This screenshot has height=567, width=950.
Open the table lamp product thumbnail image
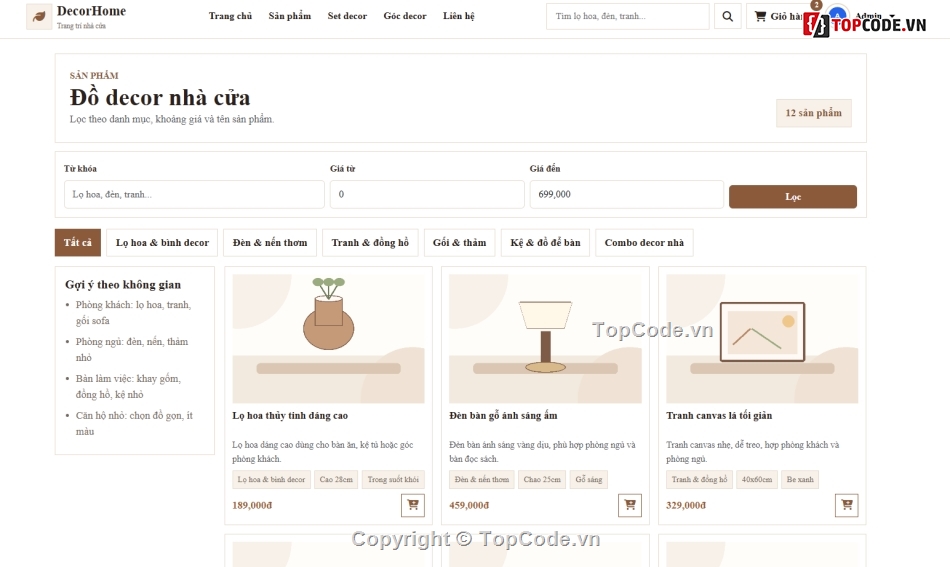545,339
